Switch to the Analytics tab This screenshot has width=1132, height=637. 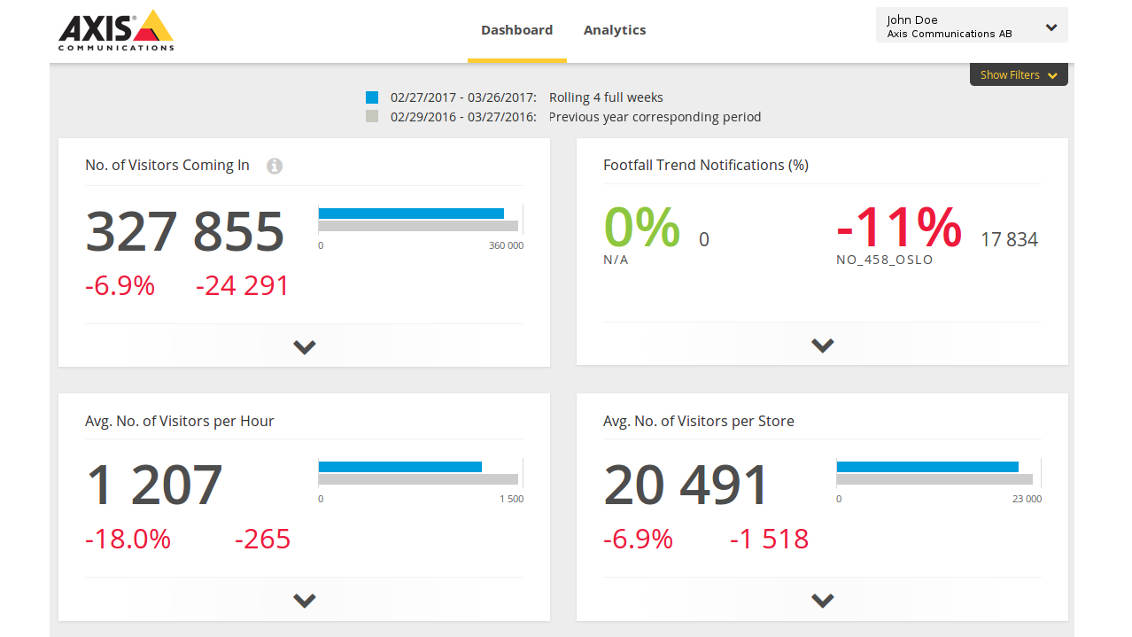pos(614,30)
